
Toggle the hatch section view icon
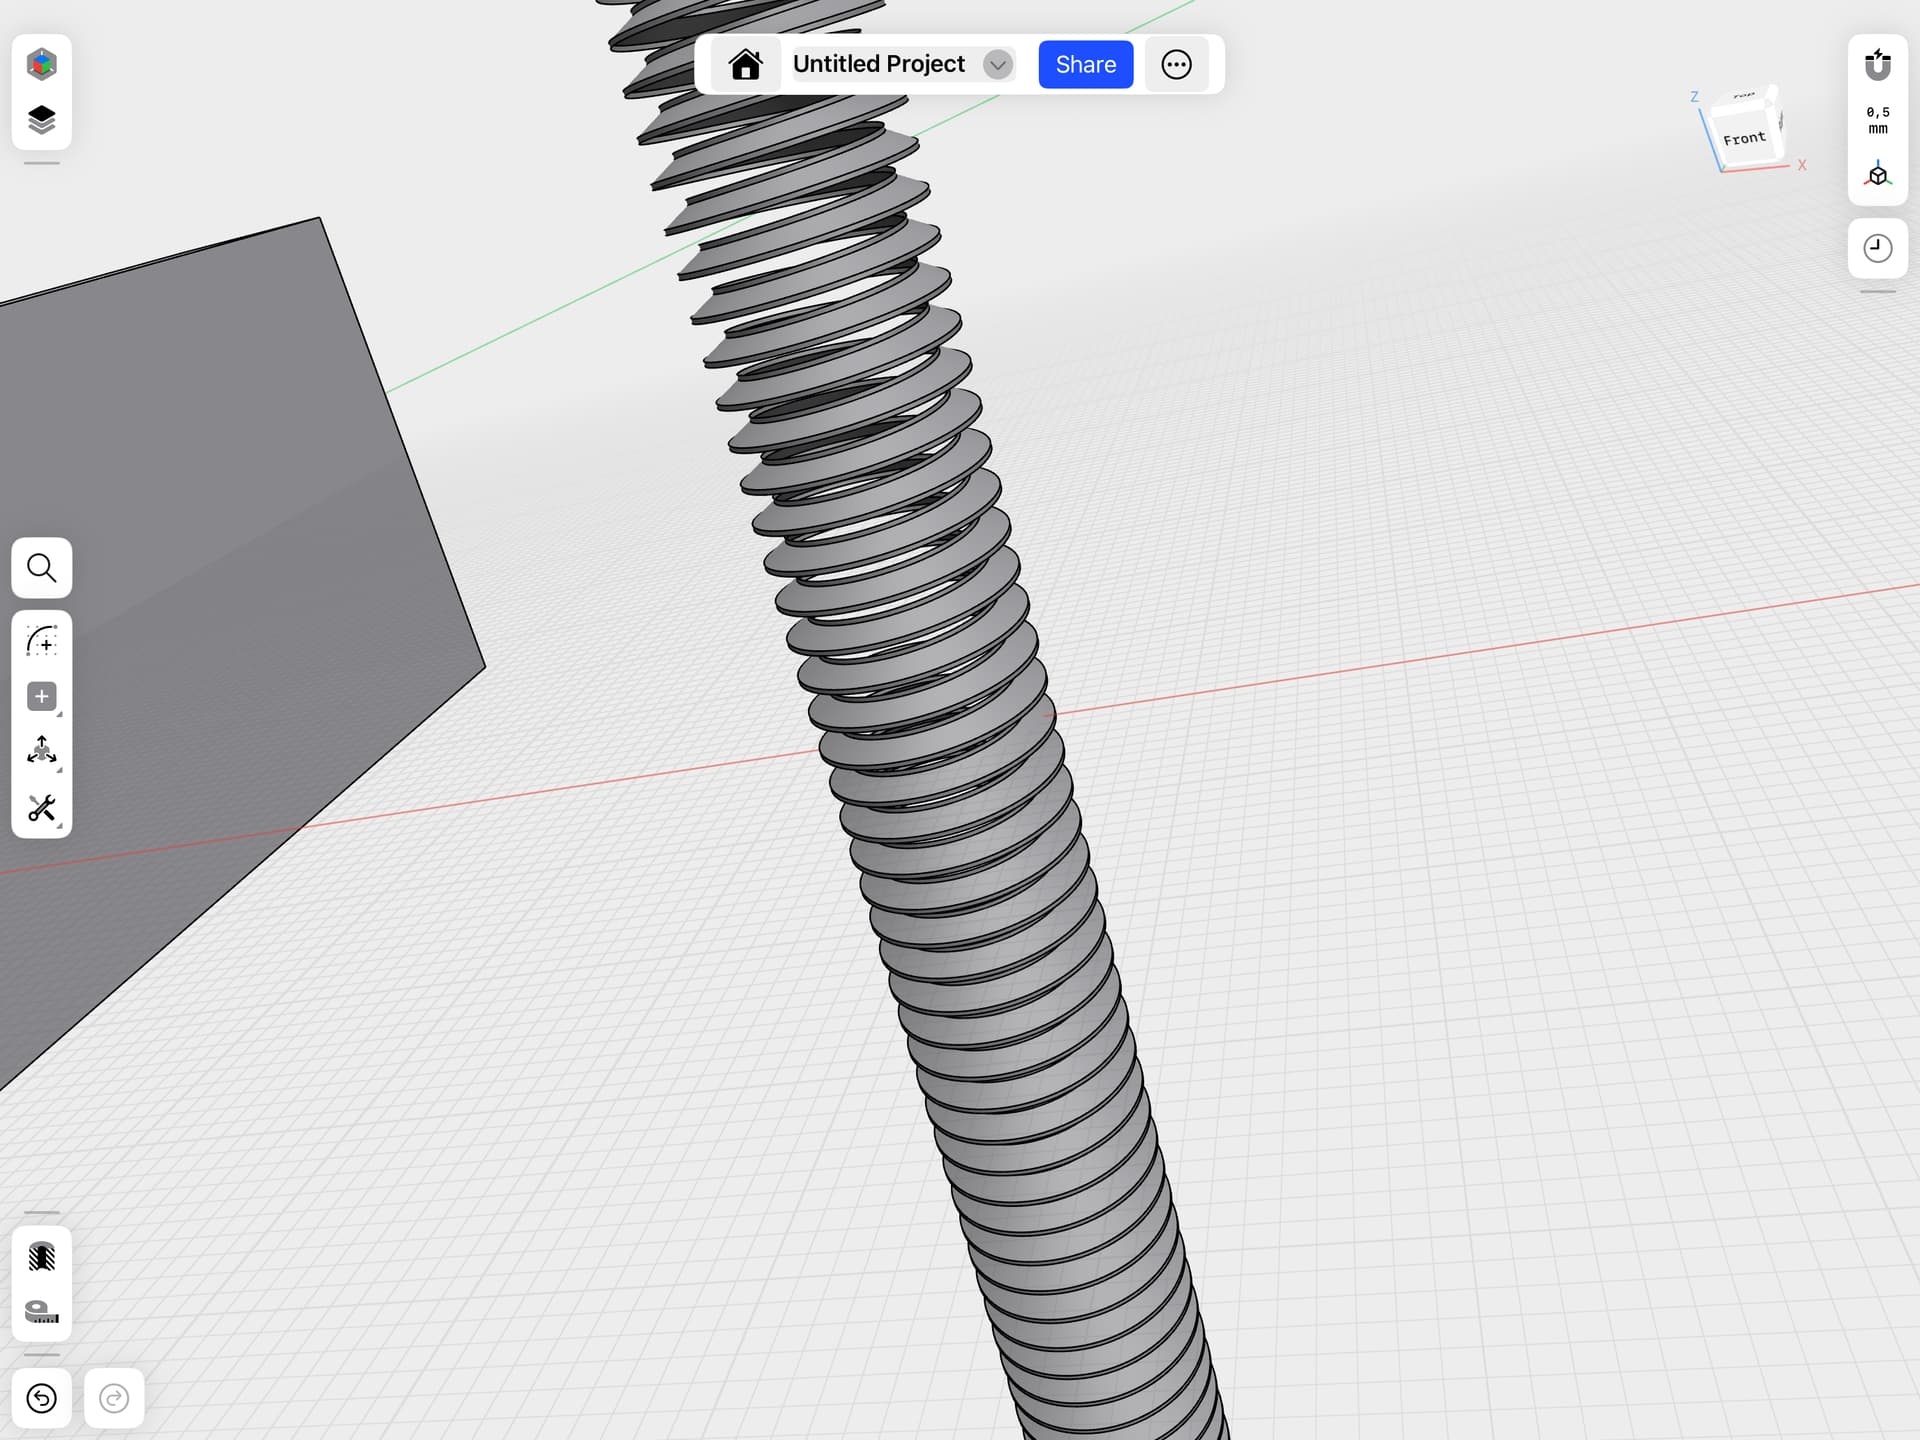41,1257
